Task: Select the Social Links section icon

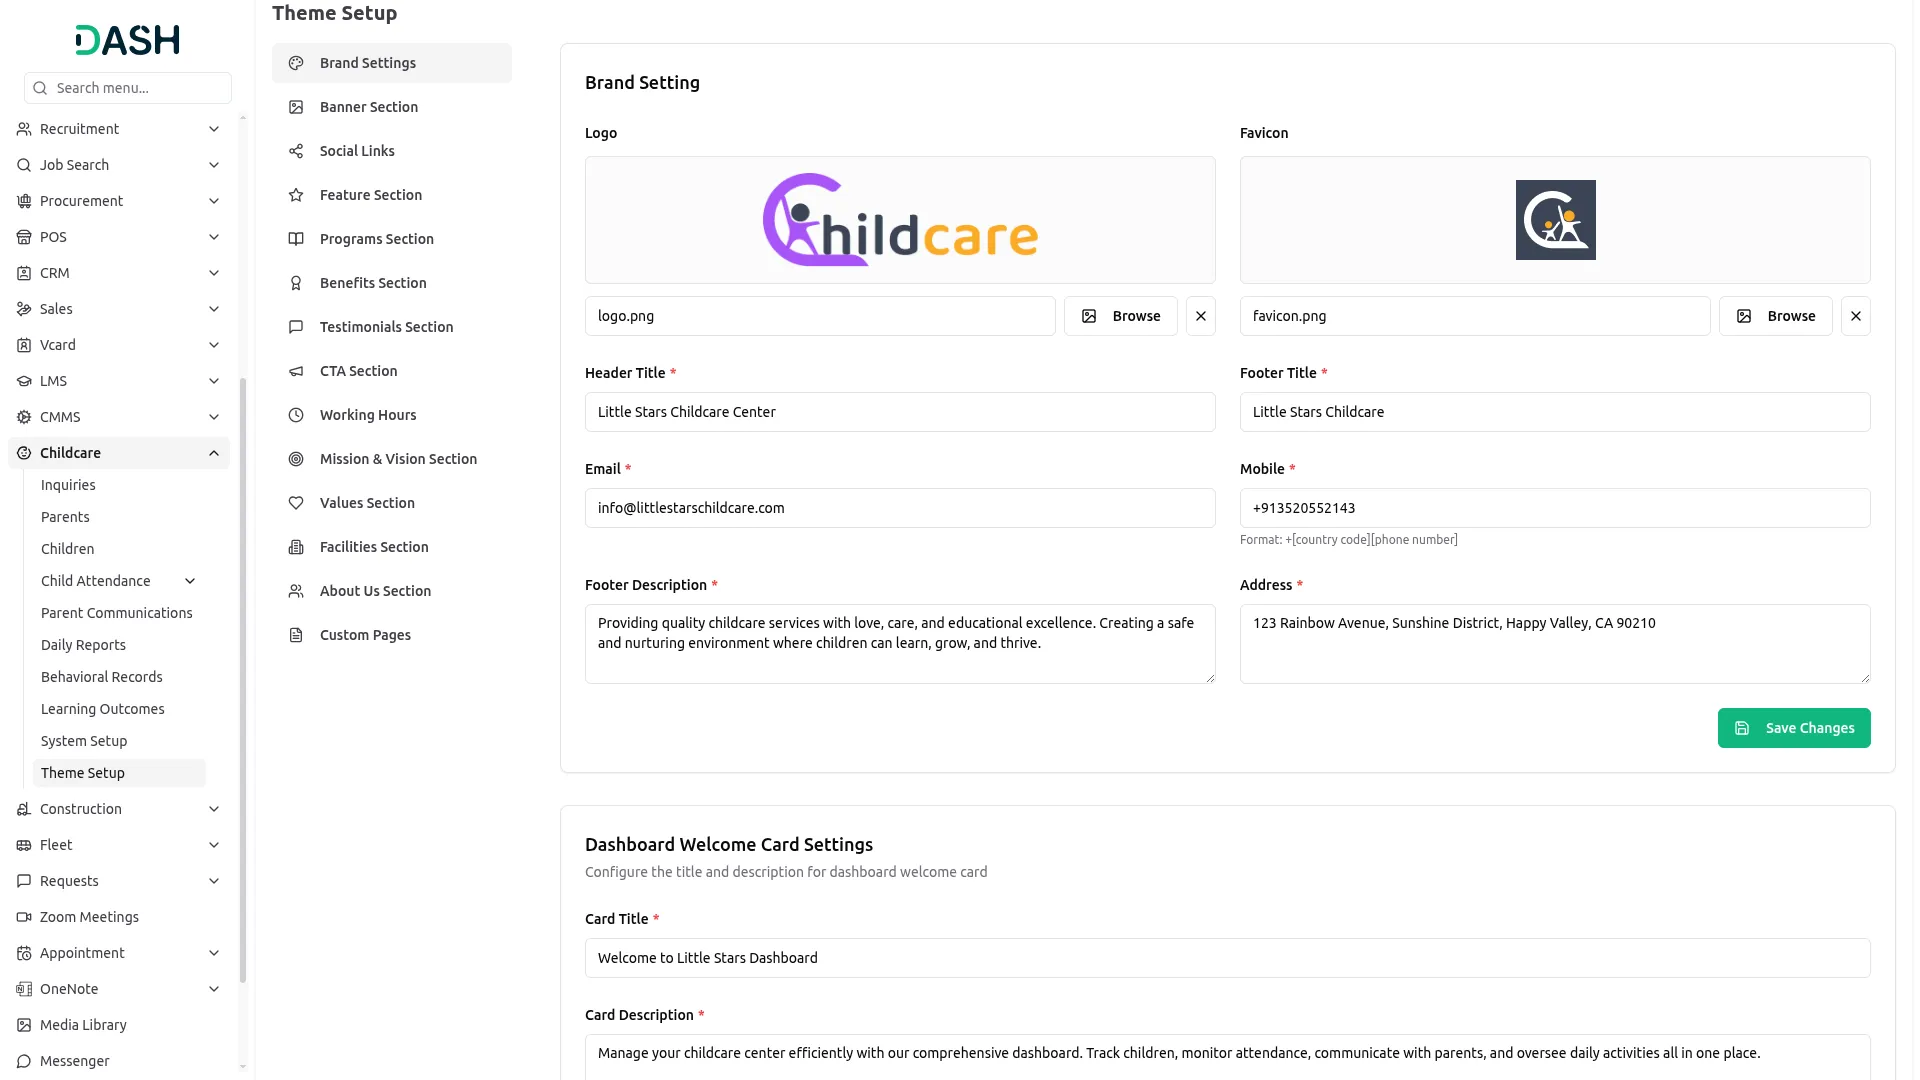Action: coord(295,150)
